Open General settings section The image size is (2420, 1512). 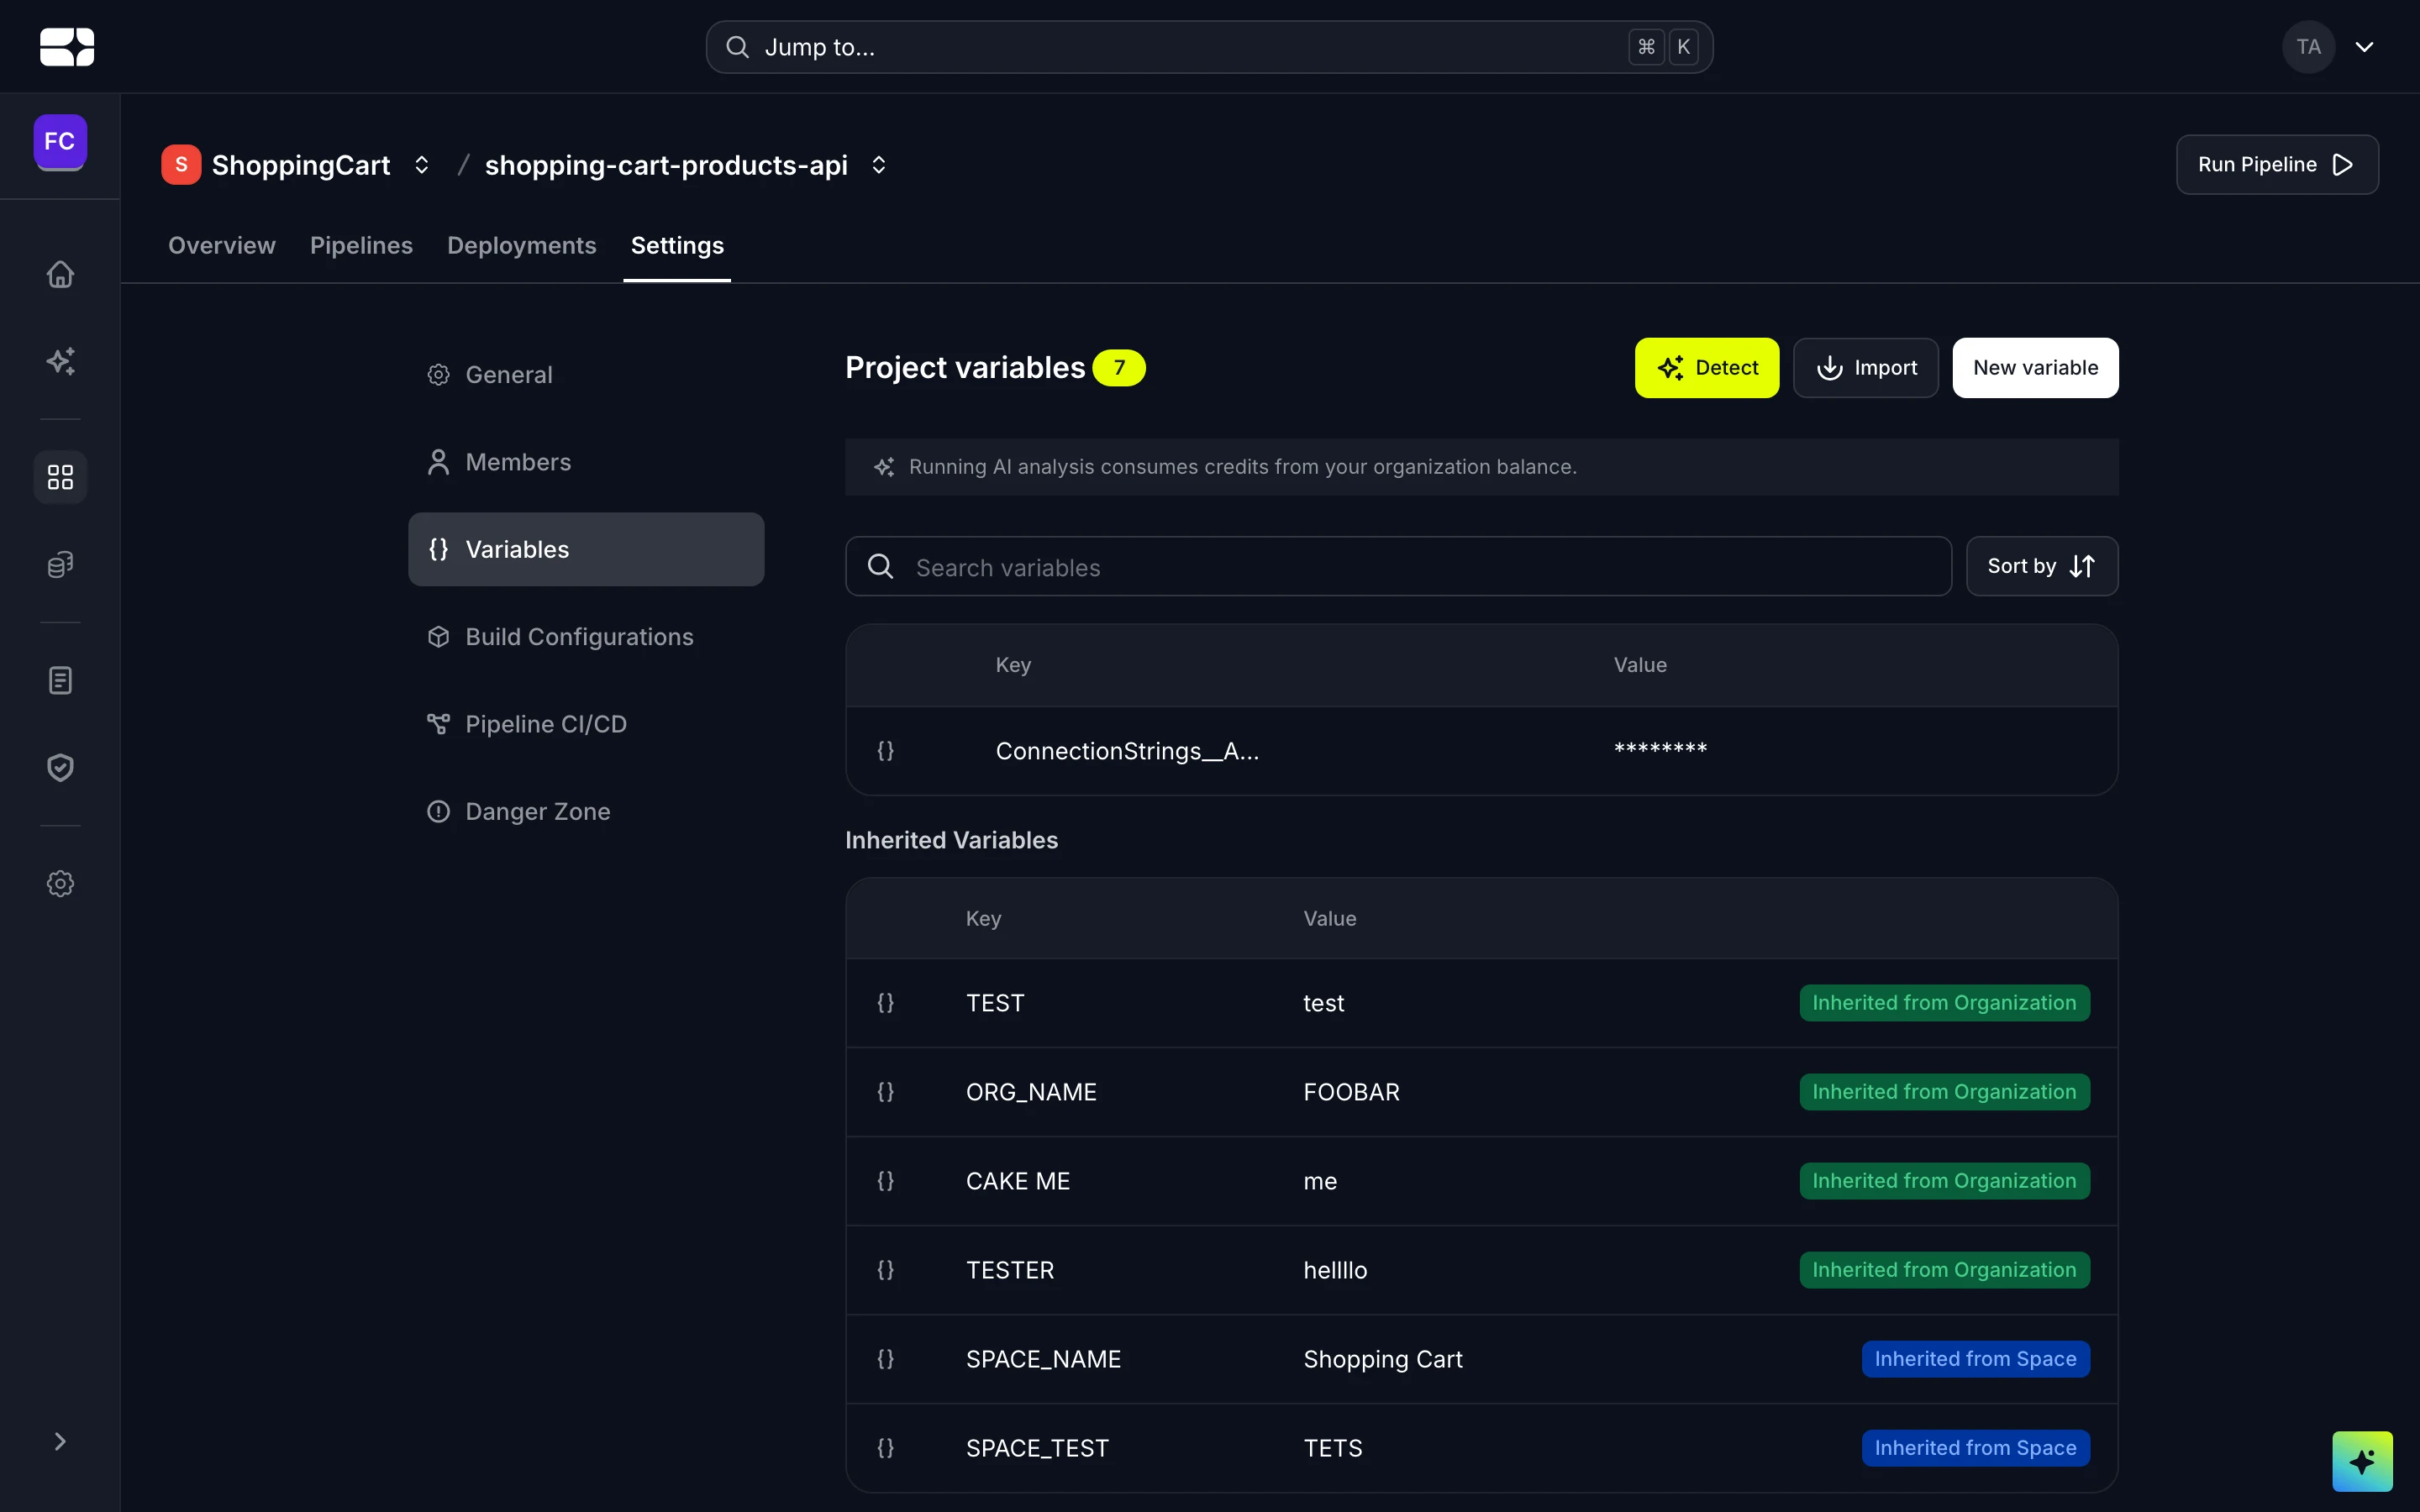coord(586,375)
